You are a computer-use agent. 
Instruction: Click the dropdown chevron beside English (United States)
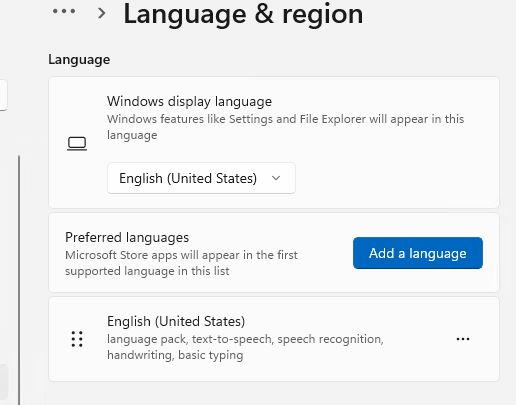276,178
